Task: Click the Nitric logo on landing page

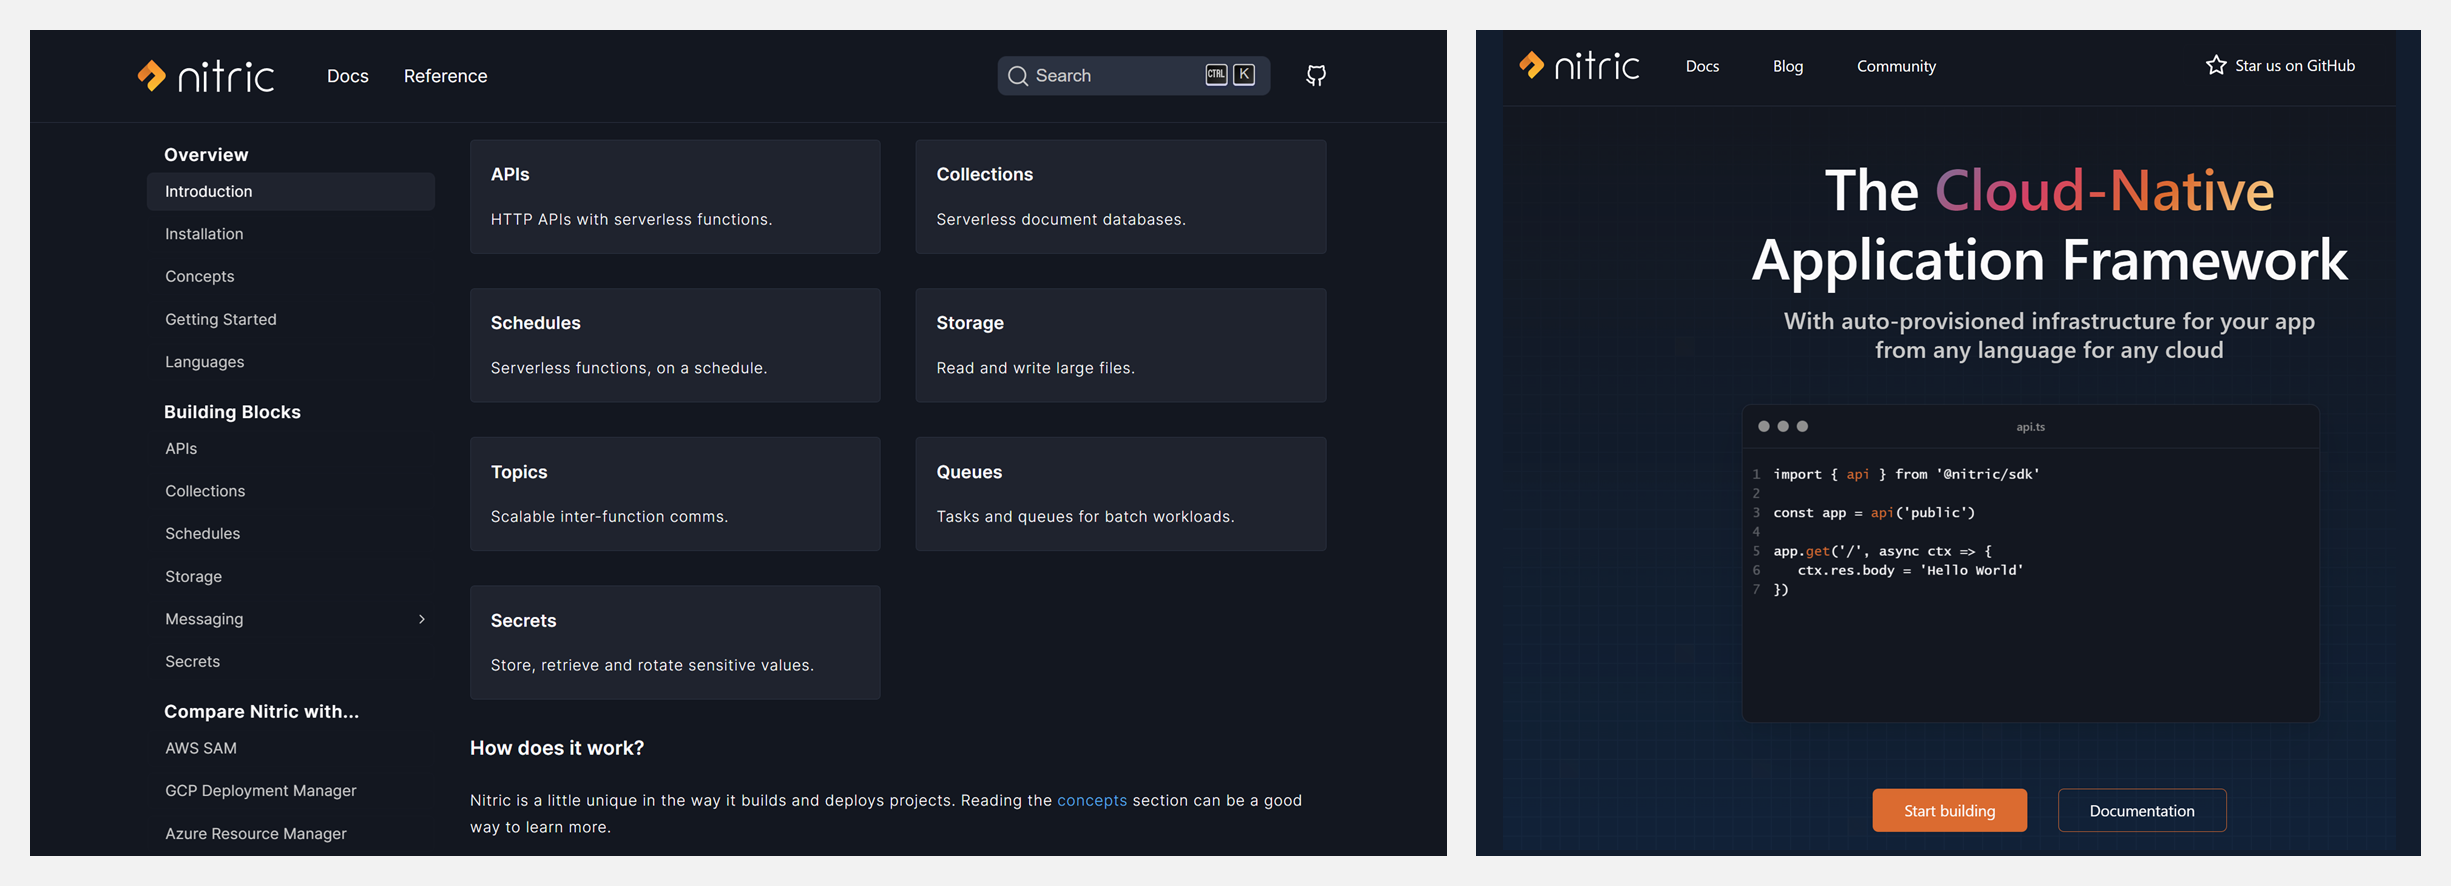Action: (x=1579, y=66)
